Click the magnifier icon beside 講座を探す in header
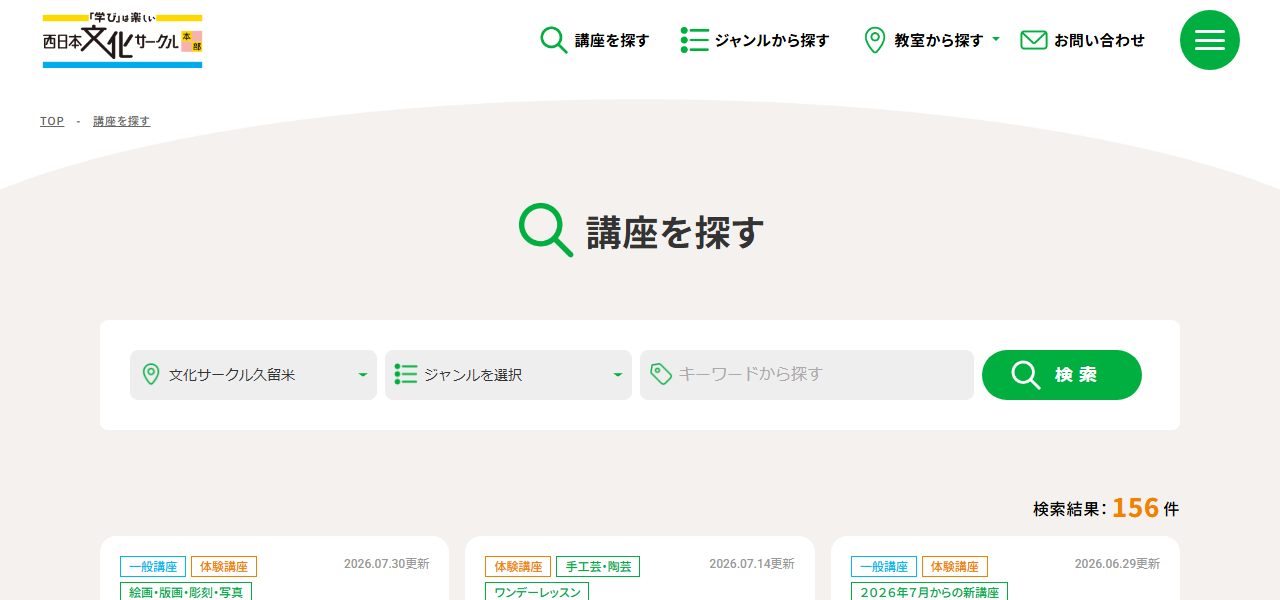Image resolution: width=1280 pixels, height=600 pixels. (x=553, y=40)
